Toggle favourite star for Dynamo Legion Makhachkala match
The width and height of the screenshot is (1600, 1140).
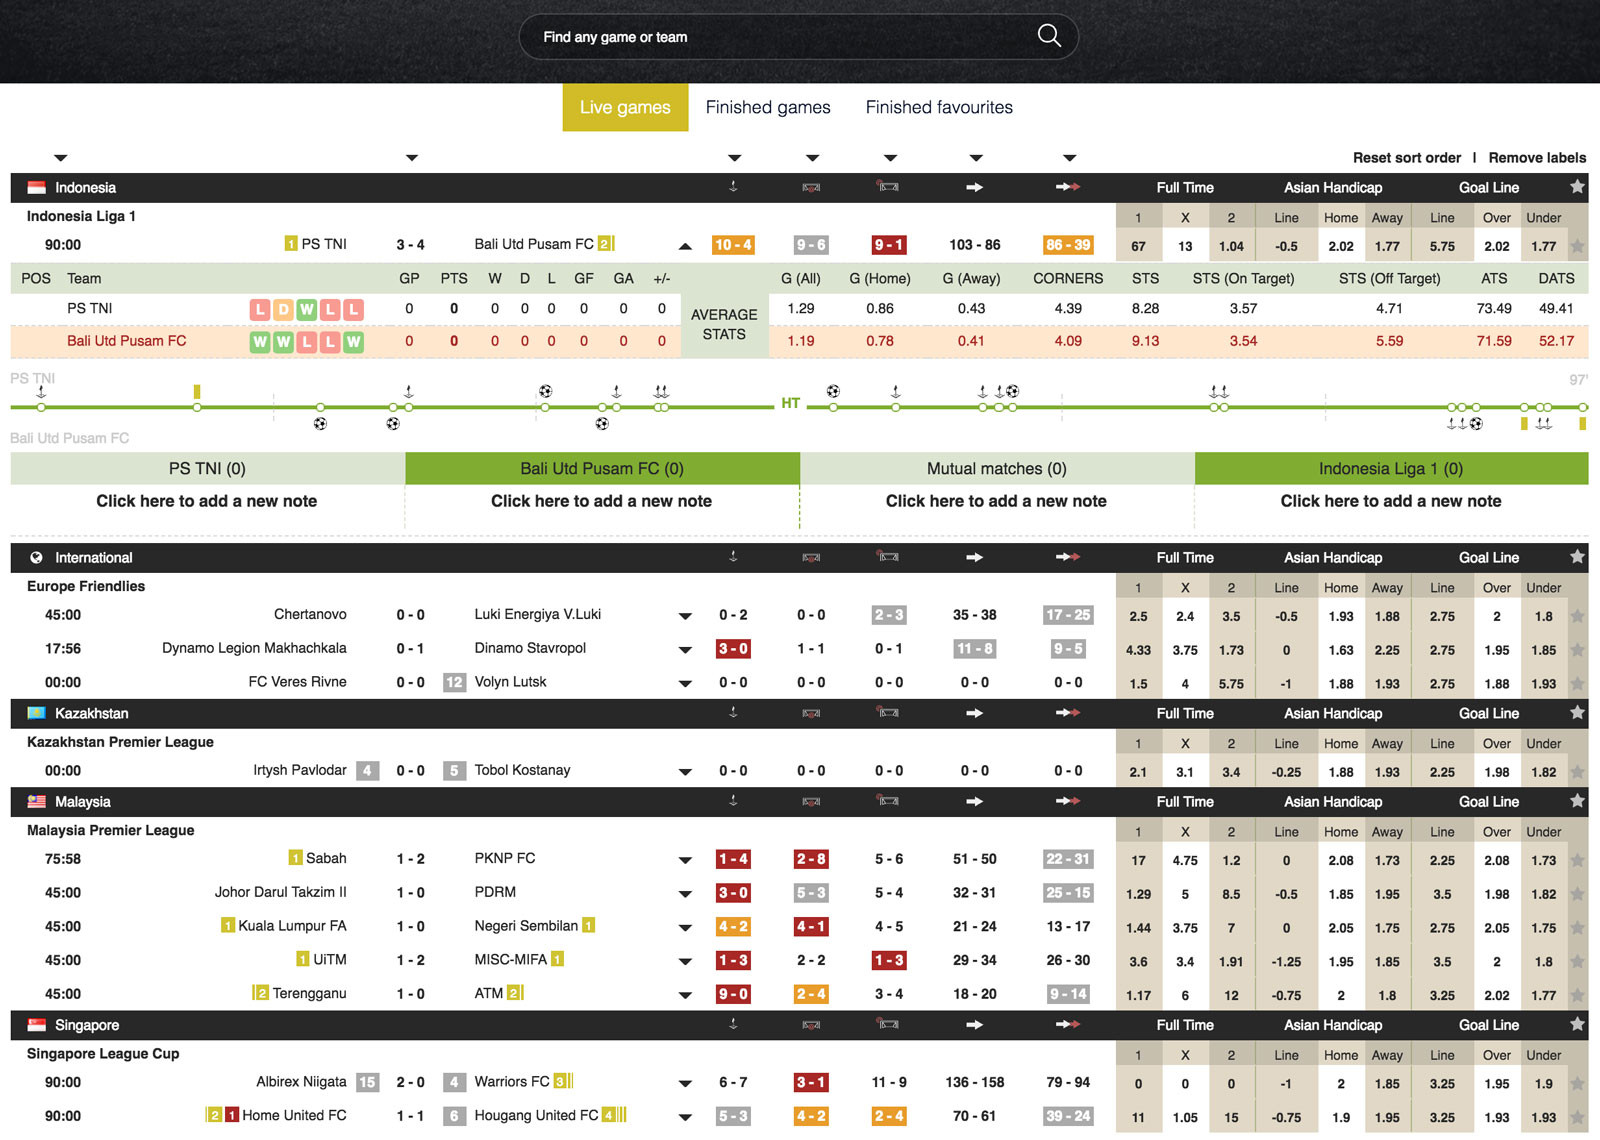click(x=1577, y=650)
